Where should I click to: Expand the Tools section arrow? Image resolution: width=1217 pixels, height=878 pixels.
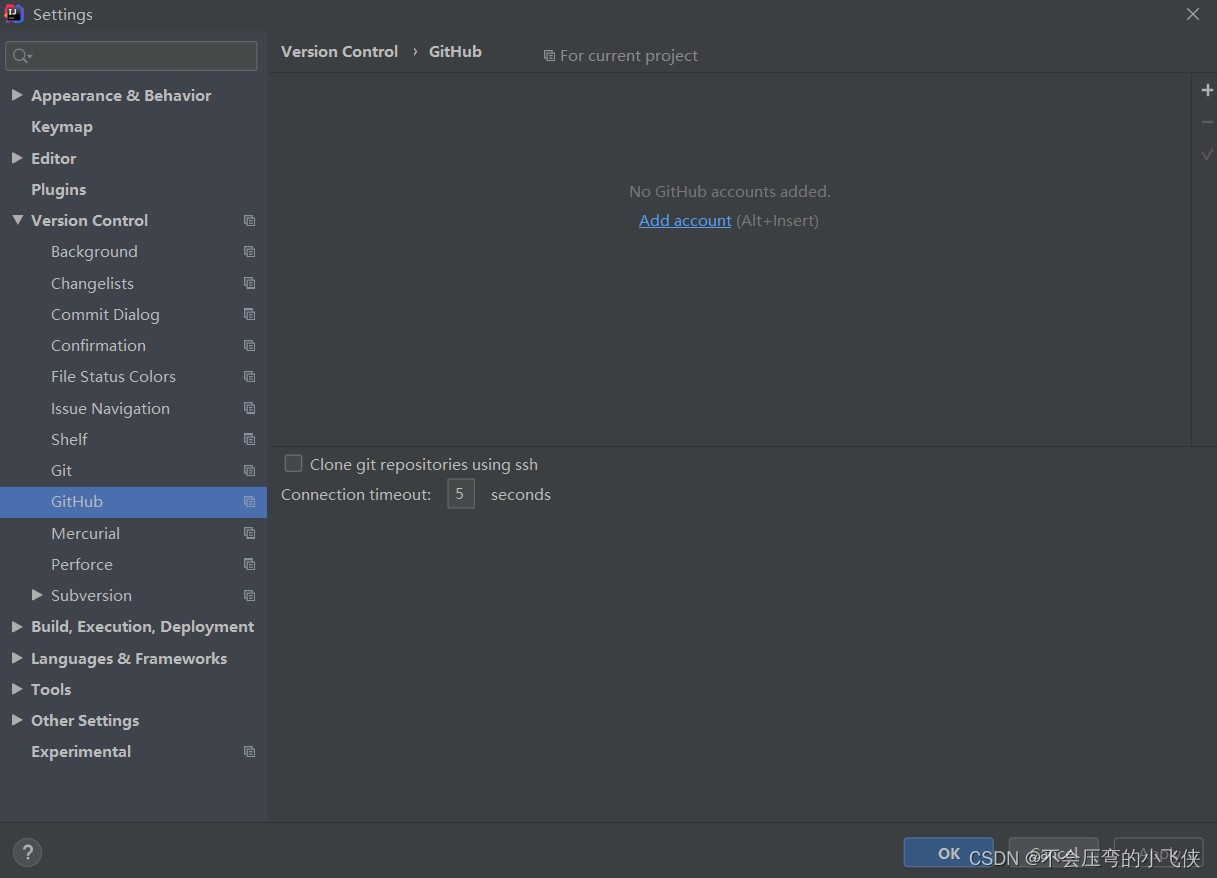[x=17, y=689]
